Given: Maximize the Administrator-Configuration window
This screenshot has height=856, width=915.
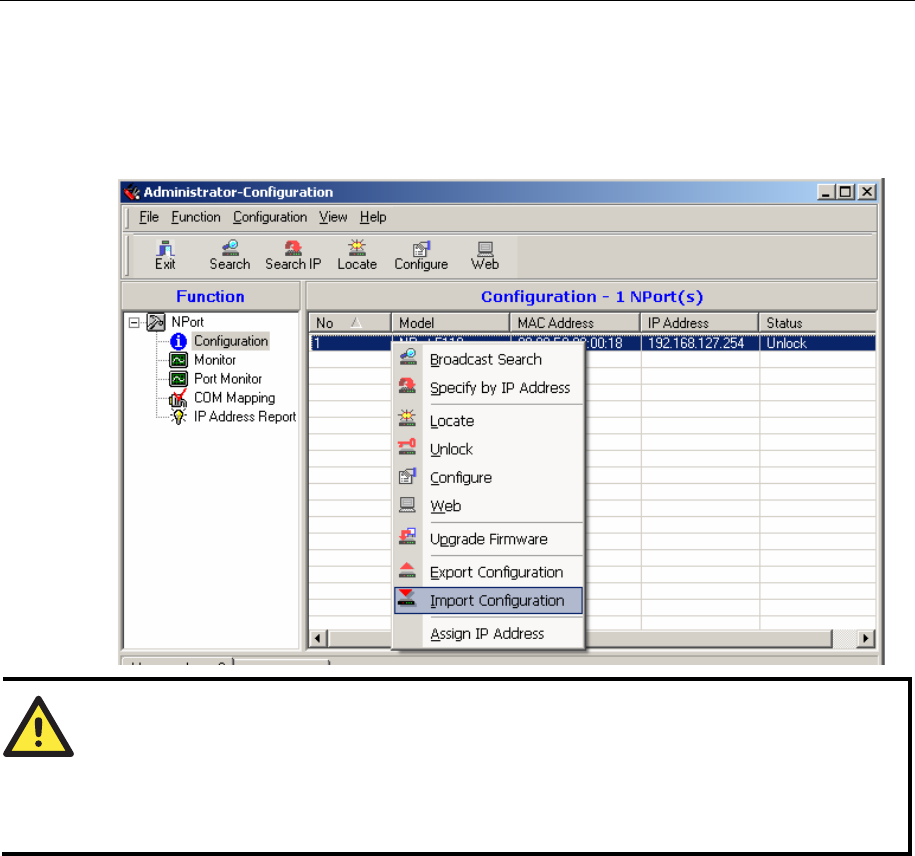Looking at the screenshot, I should (846, 192).
